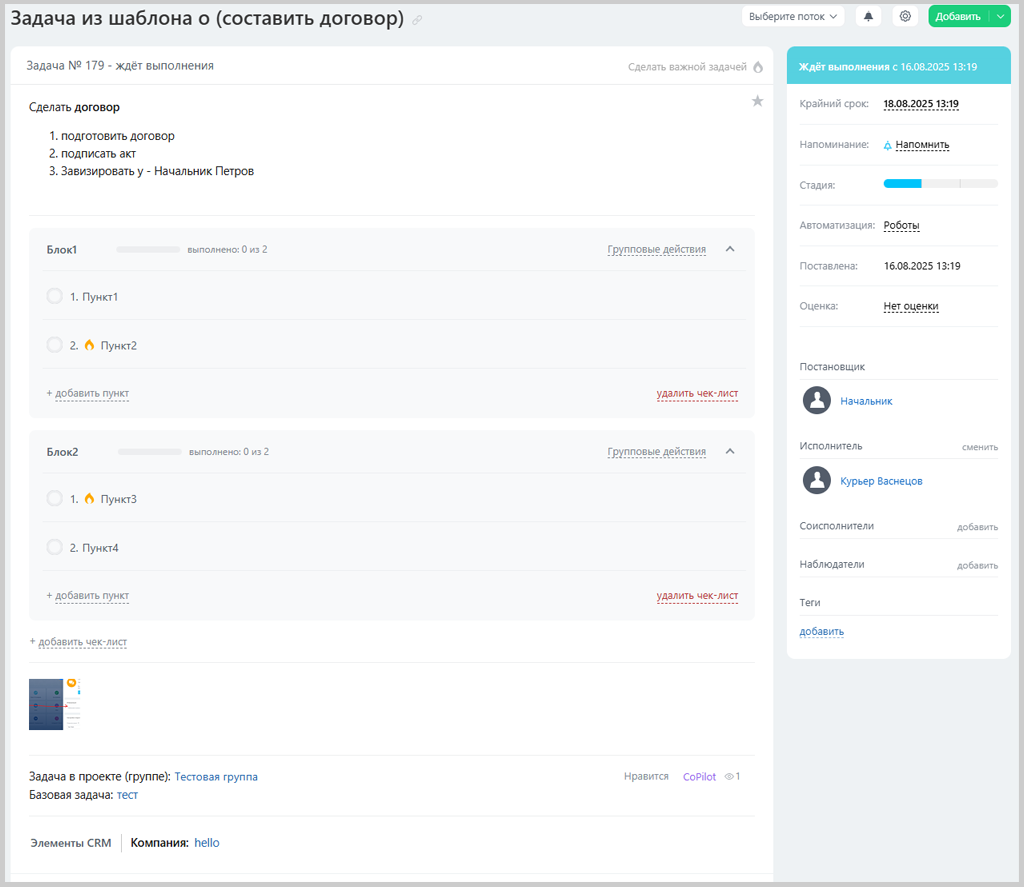The width and height of the screenshot is (1024, 887).
Task: Check off Пункт4 in Блок2
Action: [x=55, y=548]
